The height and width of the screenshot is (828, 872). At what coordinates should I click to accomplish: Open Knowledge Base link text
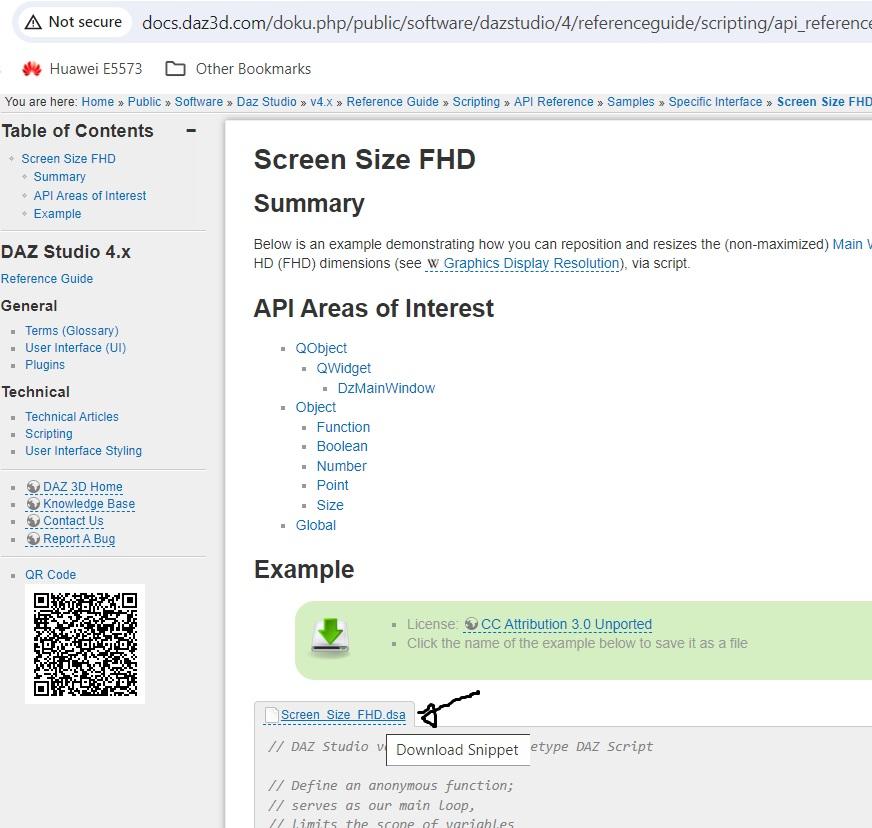coord(89,504)
